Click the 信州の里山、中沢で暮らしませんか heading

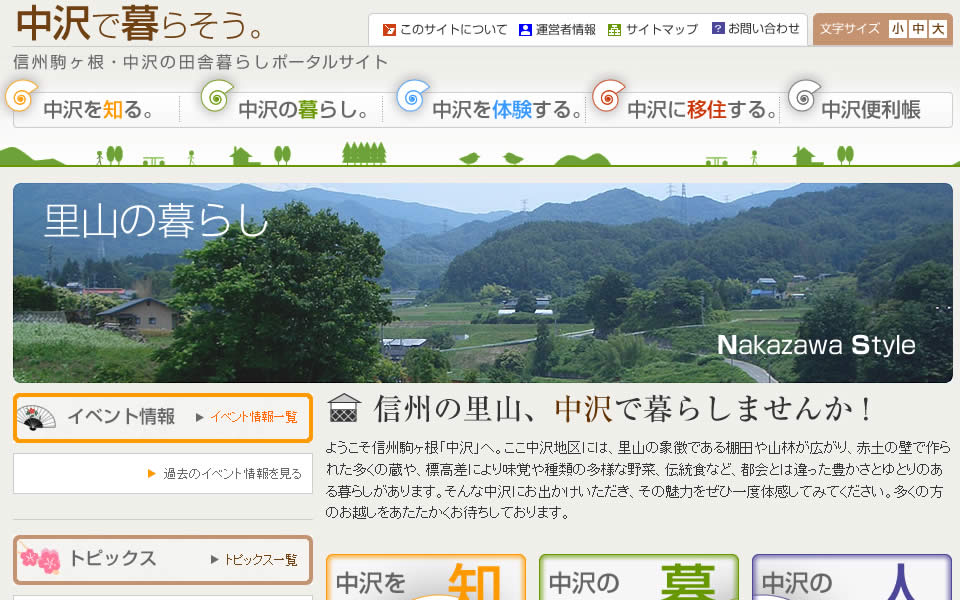(x=622, y=409)
